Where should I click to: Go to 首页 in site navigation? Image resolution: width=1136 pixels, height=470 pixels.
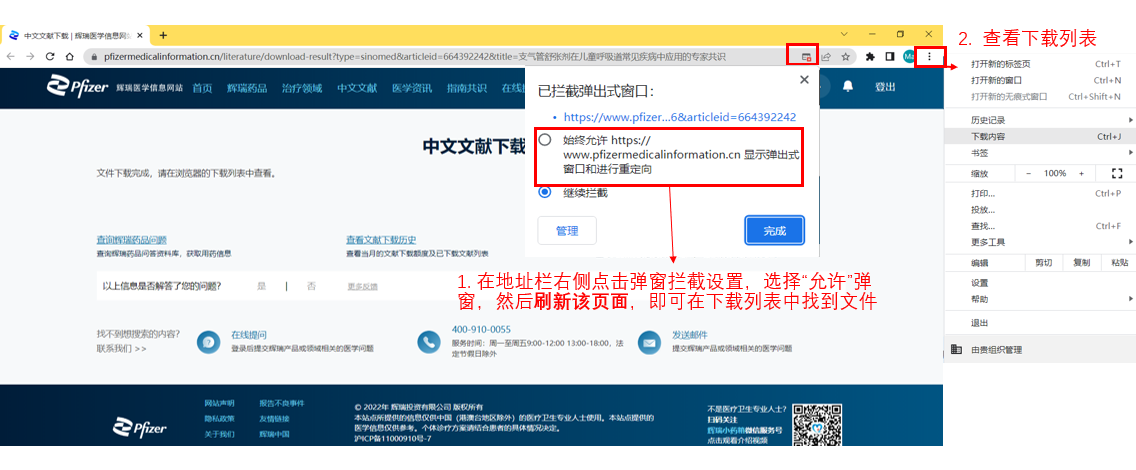202,88
